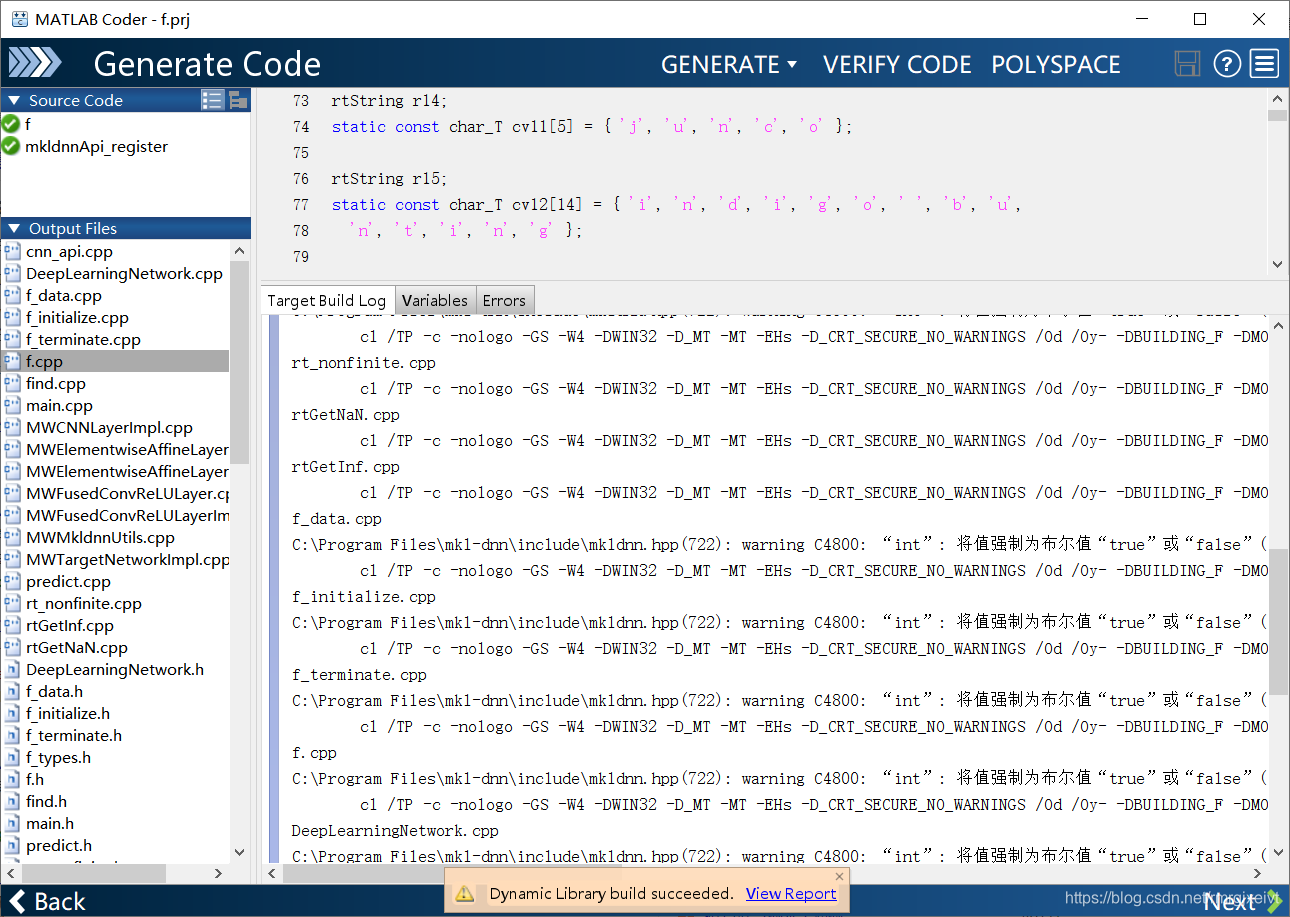This screenshot has height=917, width=1290.
Task: Open main.cpp output file
Action: (59, 406)
